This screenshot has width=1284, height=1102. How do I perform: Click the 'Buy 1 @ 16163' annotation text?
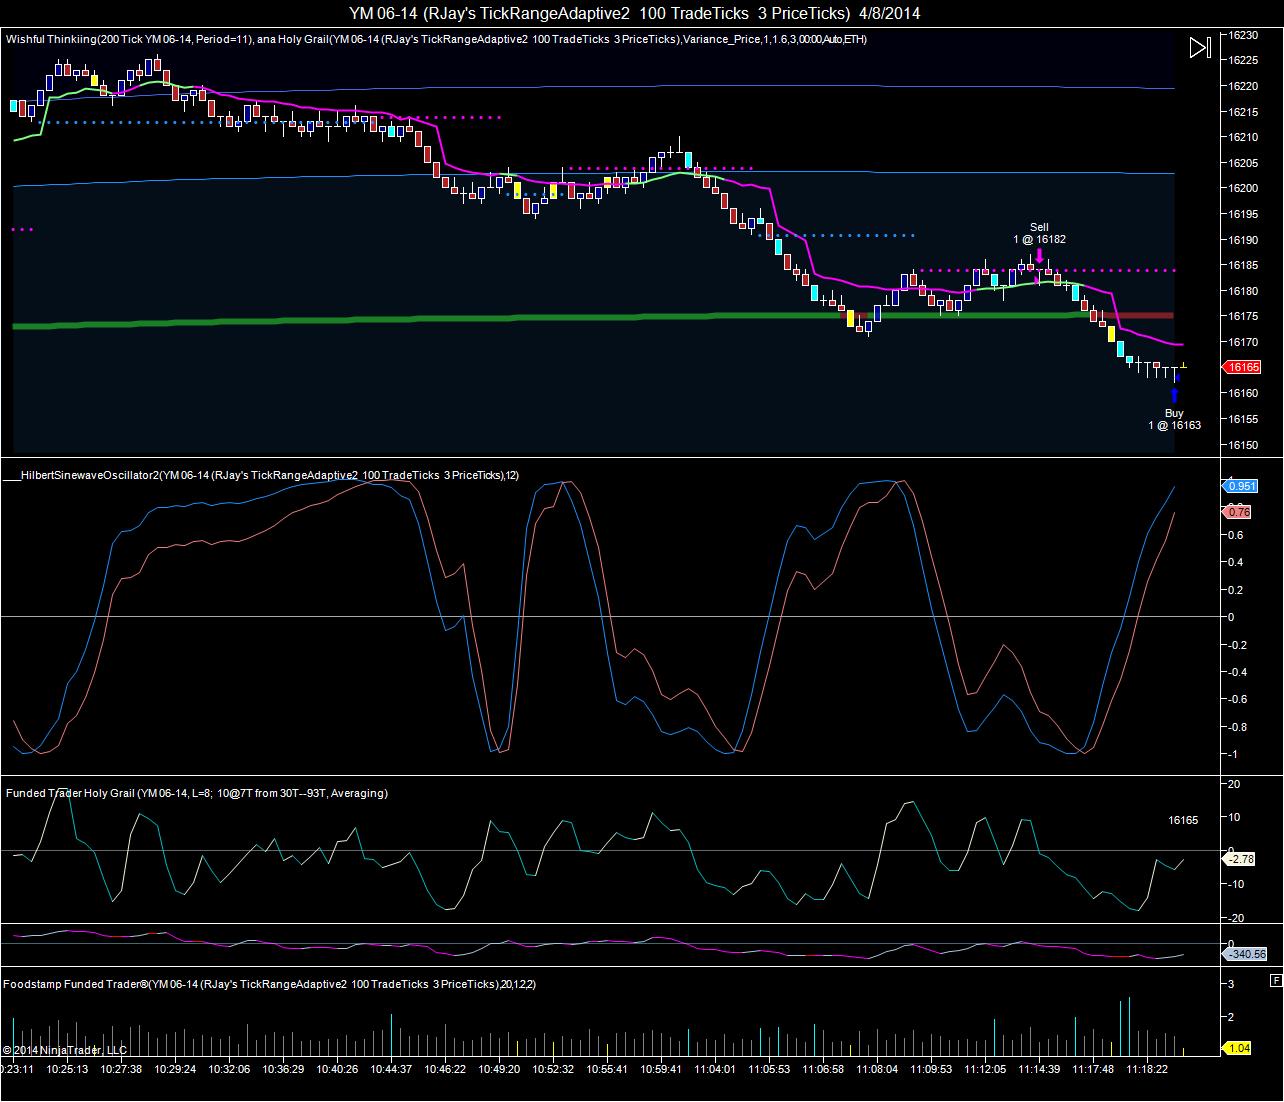(x=1174, y=419)
